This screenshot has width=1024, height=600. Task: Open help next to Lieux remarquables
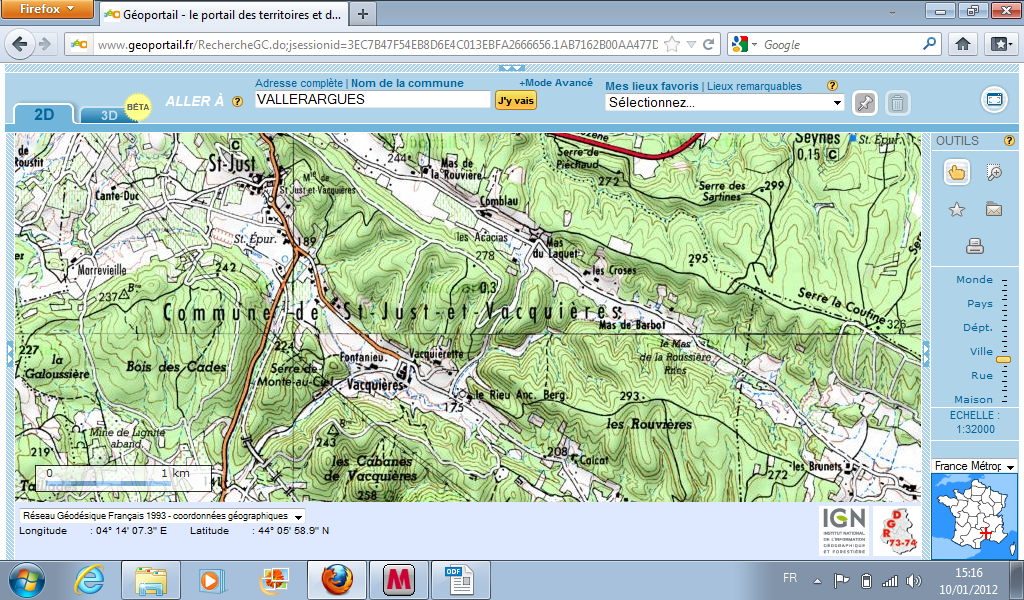click(x=832, y=86)
